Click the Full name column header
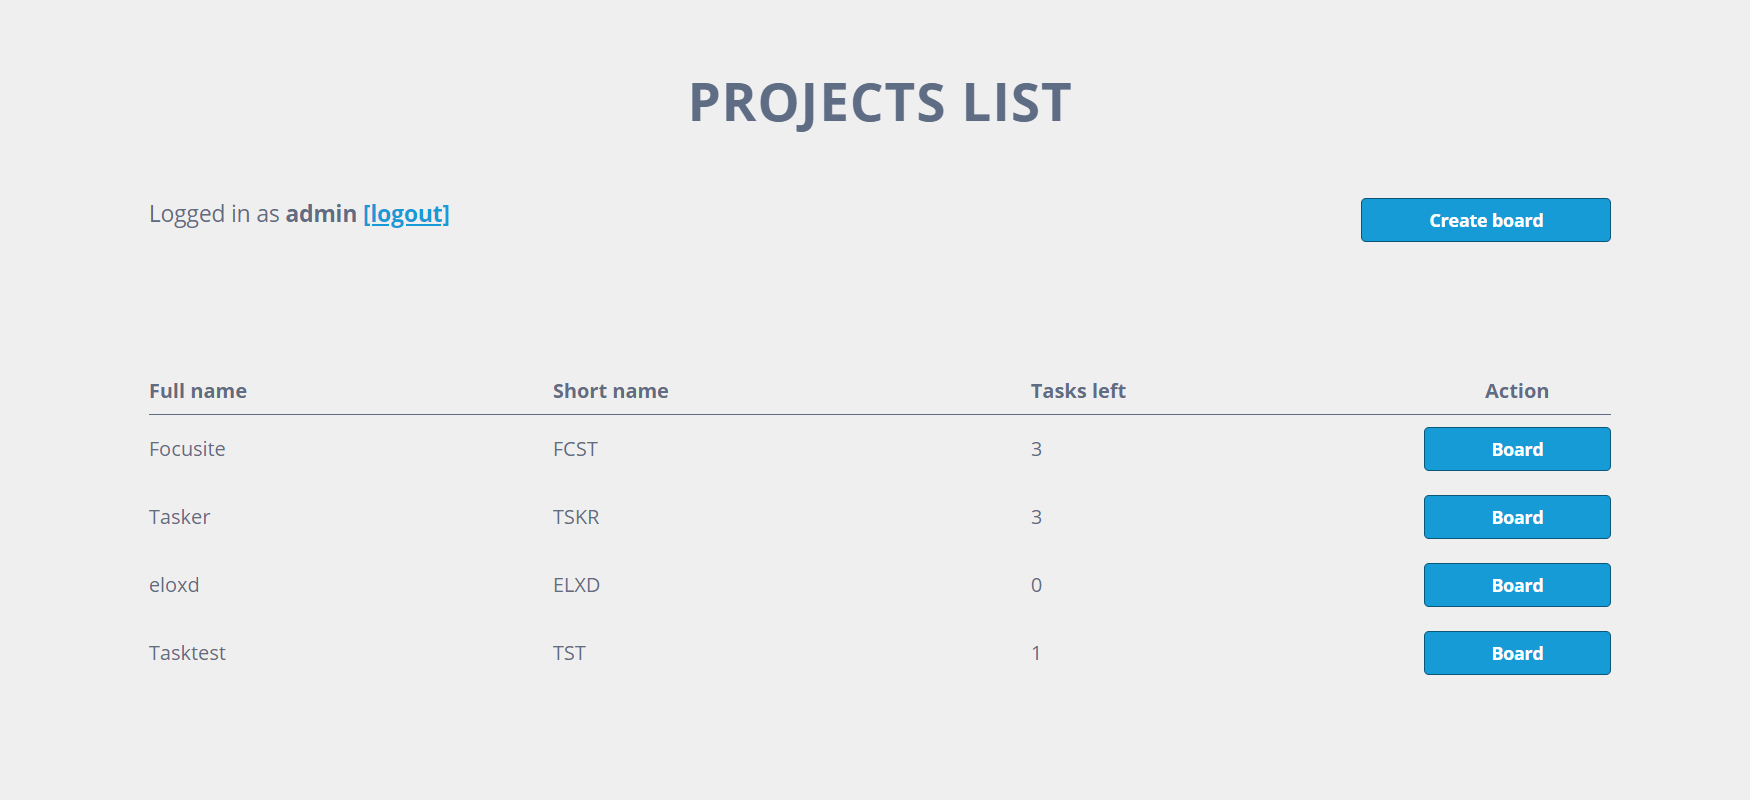The image size is (1750, 800). click(198, 391)
